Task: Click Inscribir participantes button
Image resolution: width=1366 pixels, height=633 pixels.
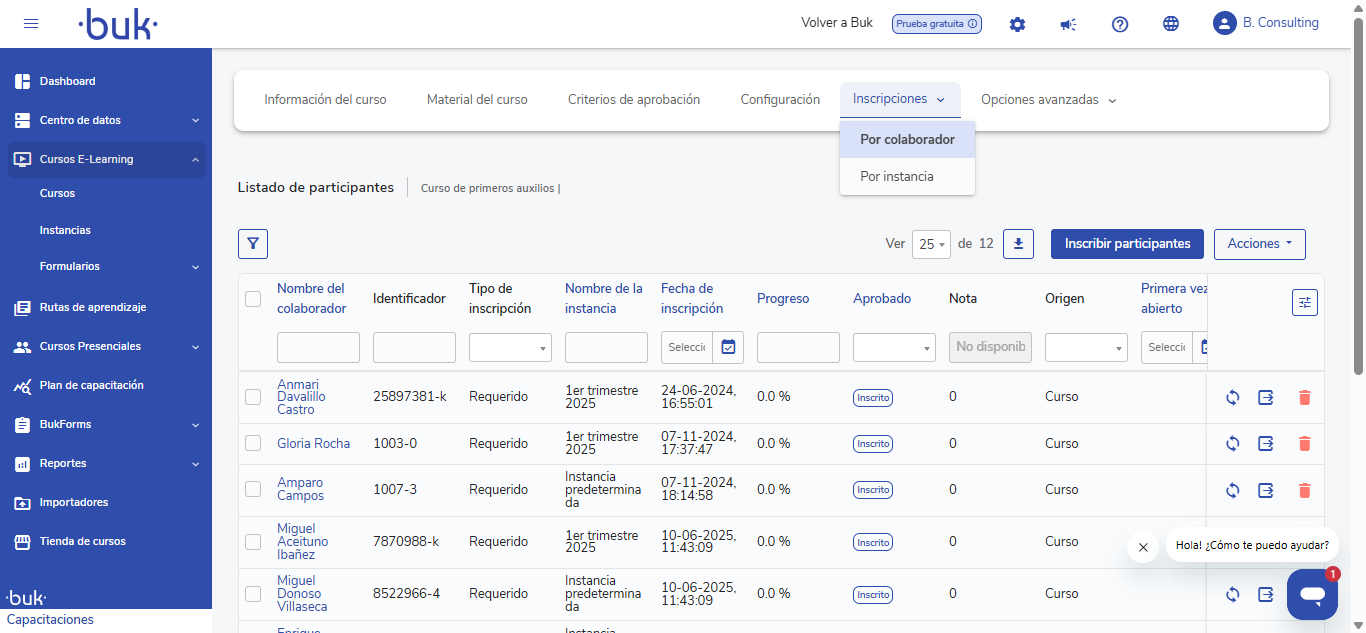Action: (1127, 243)
